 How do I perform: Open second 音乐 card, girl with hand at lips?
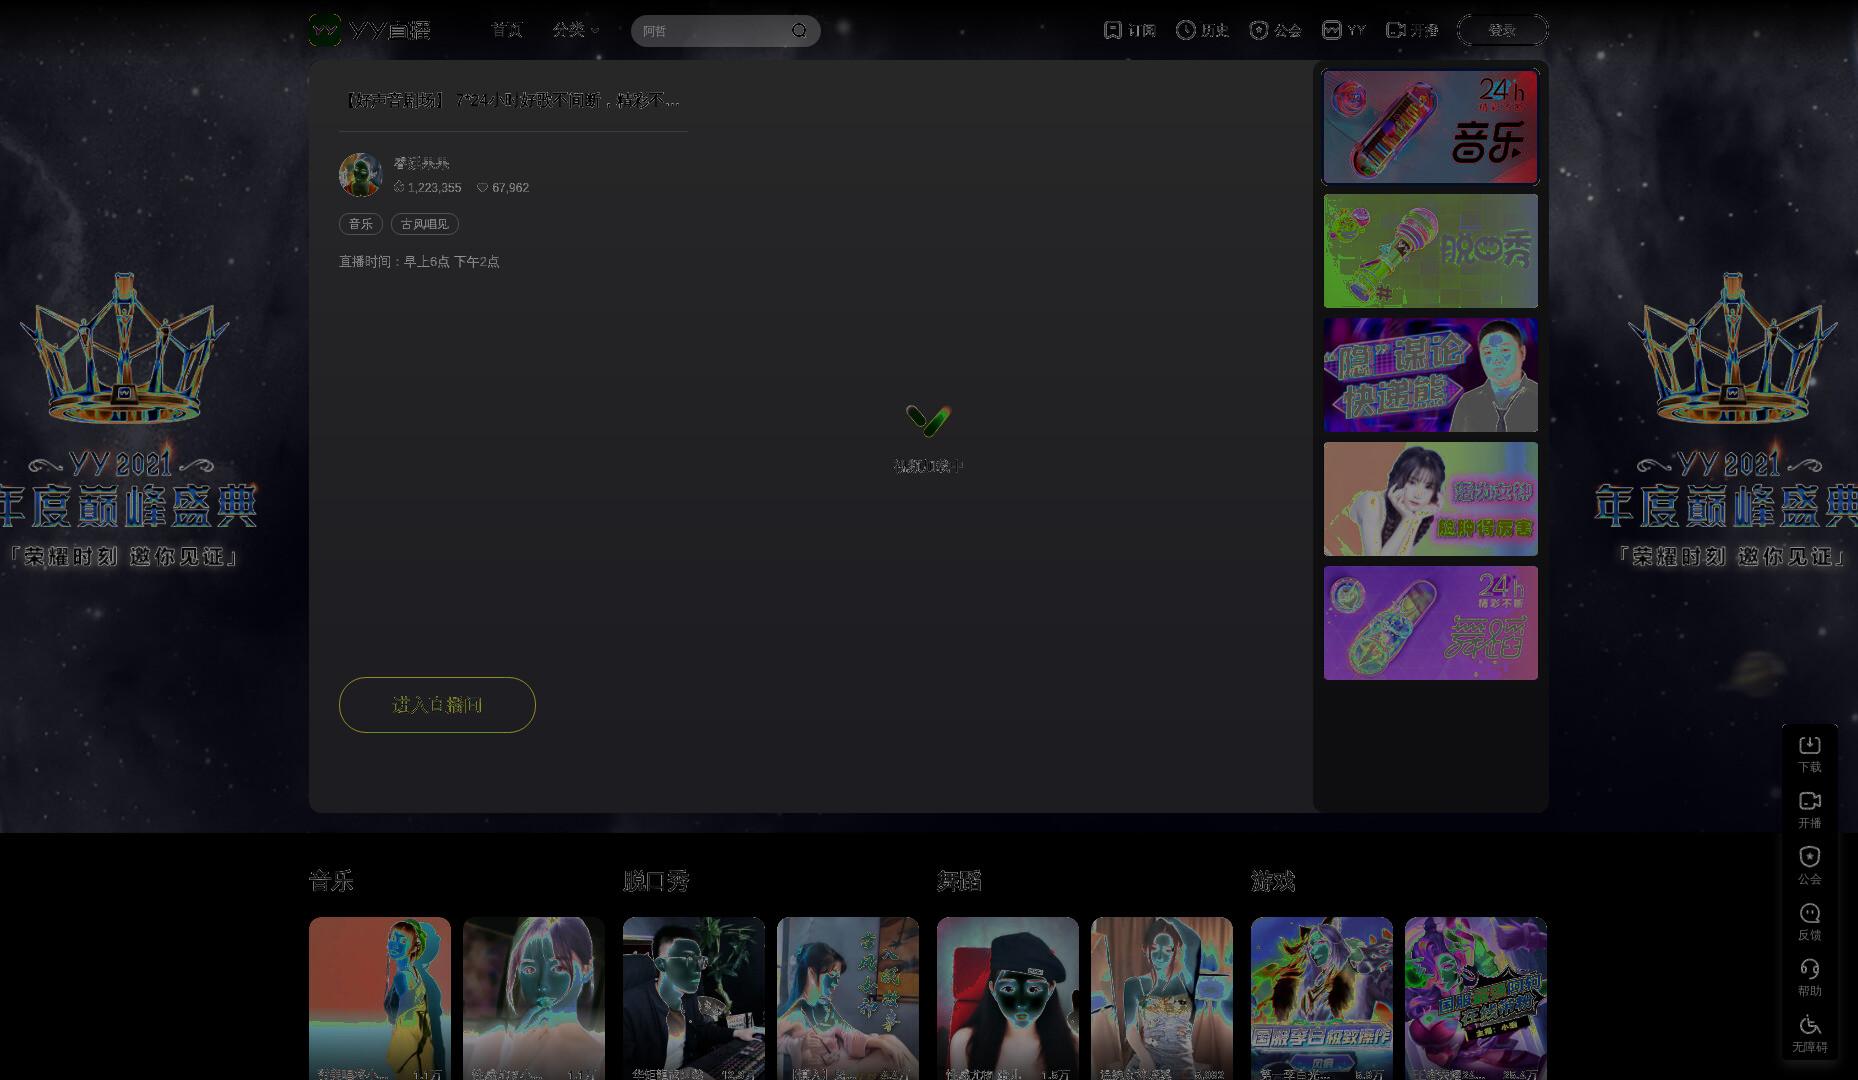click(x=534, y=998)
